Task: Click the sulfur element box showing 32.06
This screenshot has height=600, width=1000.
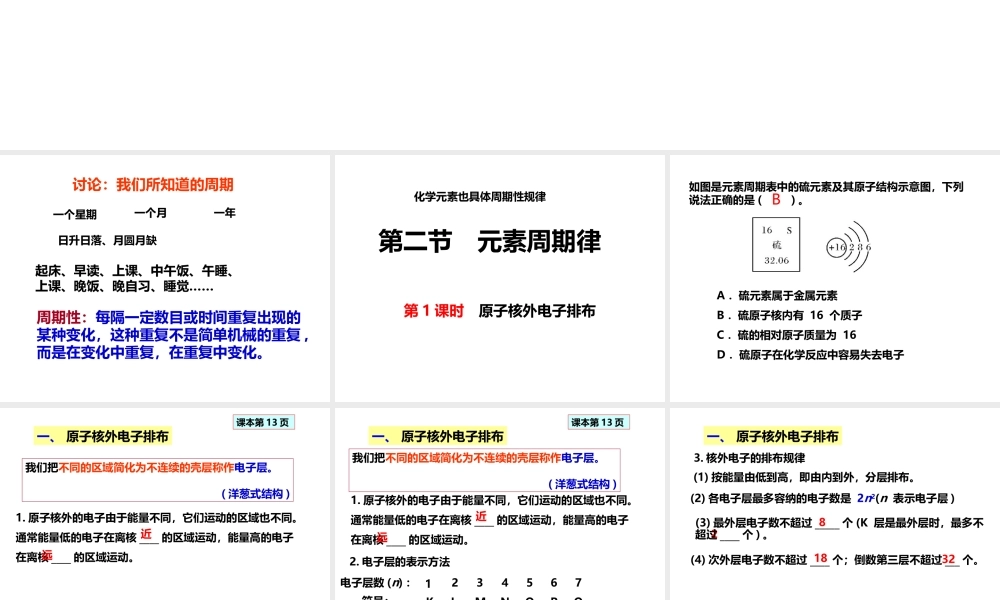Action: click(x=776, y=245)
